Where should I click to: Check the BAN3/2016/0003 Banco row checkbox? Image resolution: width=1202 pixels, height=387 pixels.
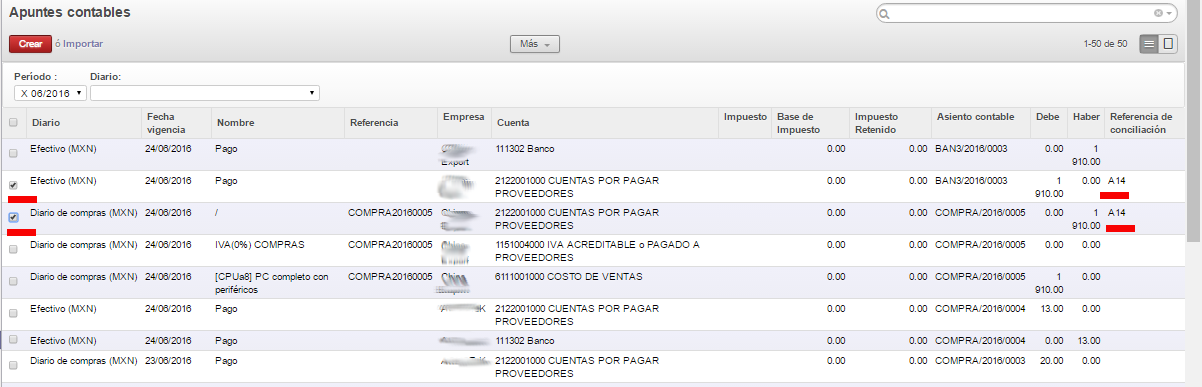coord(13,154)
